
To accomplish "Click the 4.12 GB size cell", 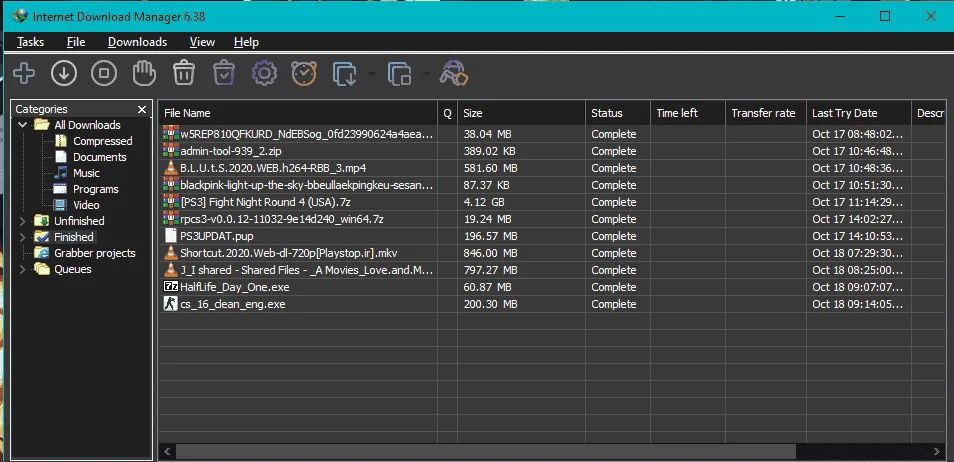I will coord(521,201).
